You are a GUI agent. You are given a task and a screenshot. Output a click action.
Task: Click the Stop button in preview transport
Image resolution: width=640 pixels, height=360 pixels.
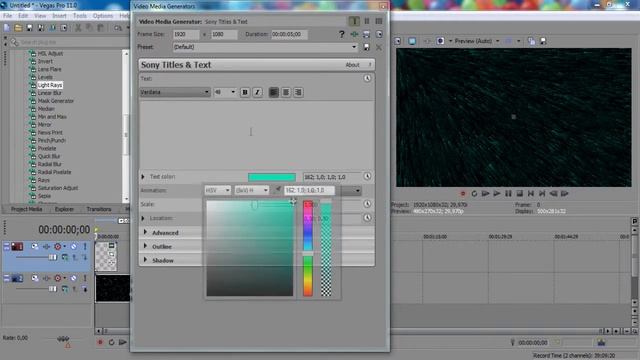coord(520,193)
